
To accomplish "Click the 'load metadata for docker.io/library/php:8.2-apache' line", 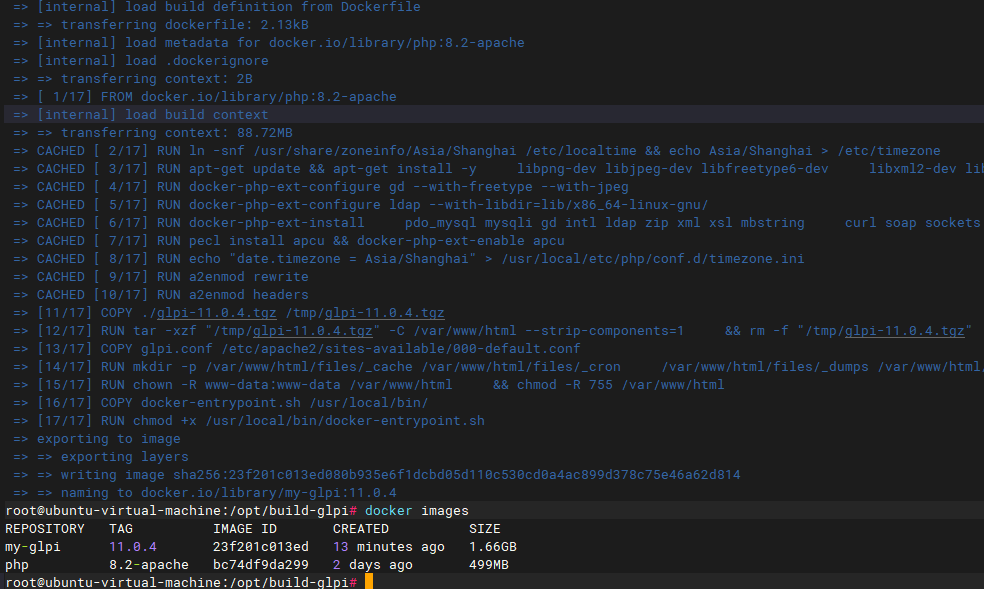I will 269,43.
